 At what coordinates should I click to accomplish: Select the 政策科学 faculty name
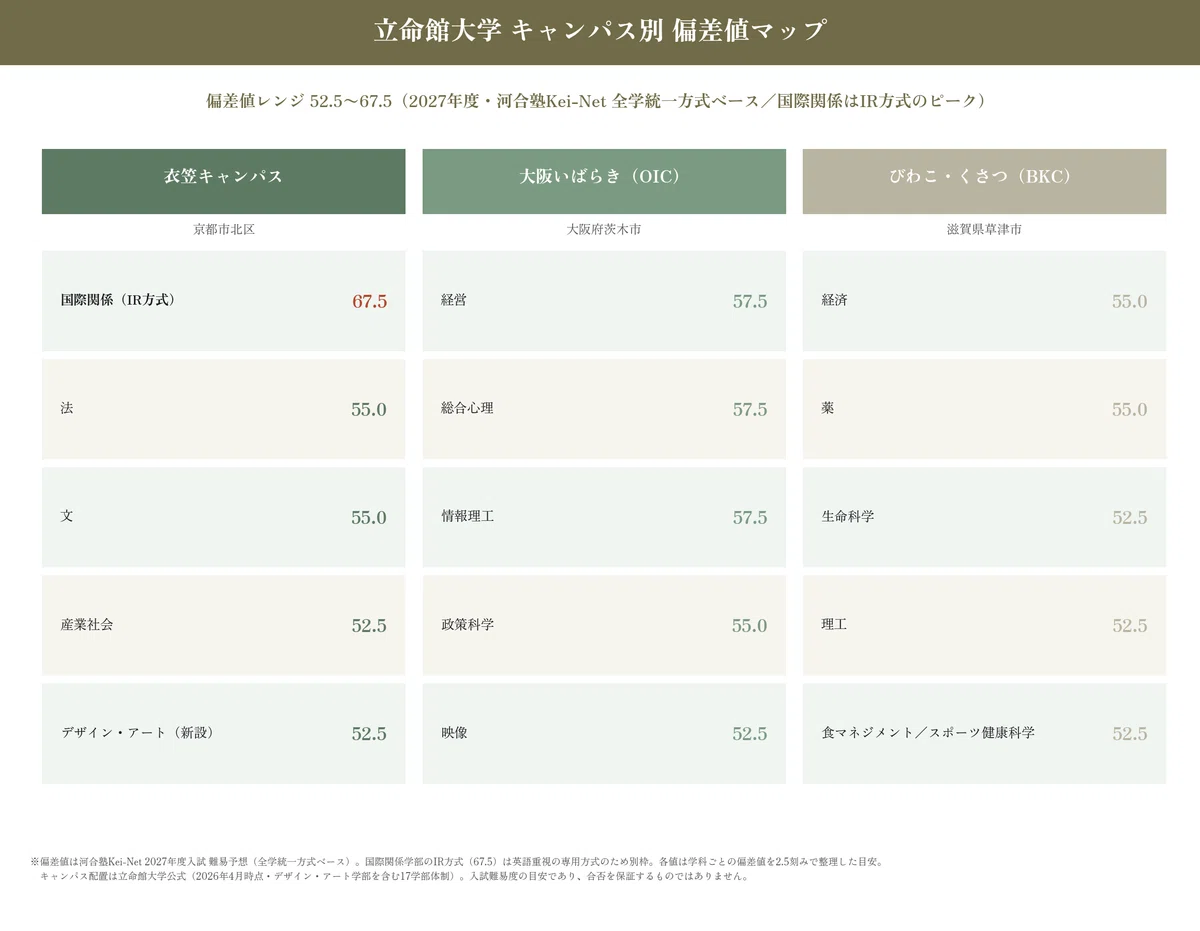click(467, 624)
